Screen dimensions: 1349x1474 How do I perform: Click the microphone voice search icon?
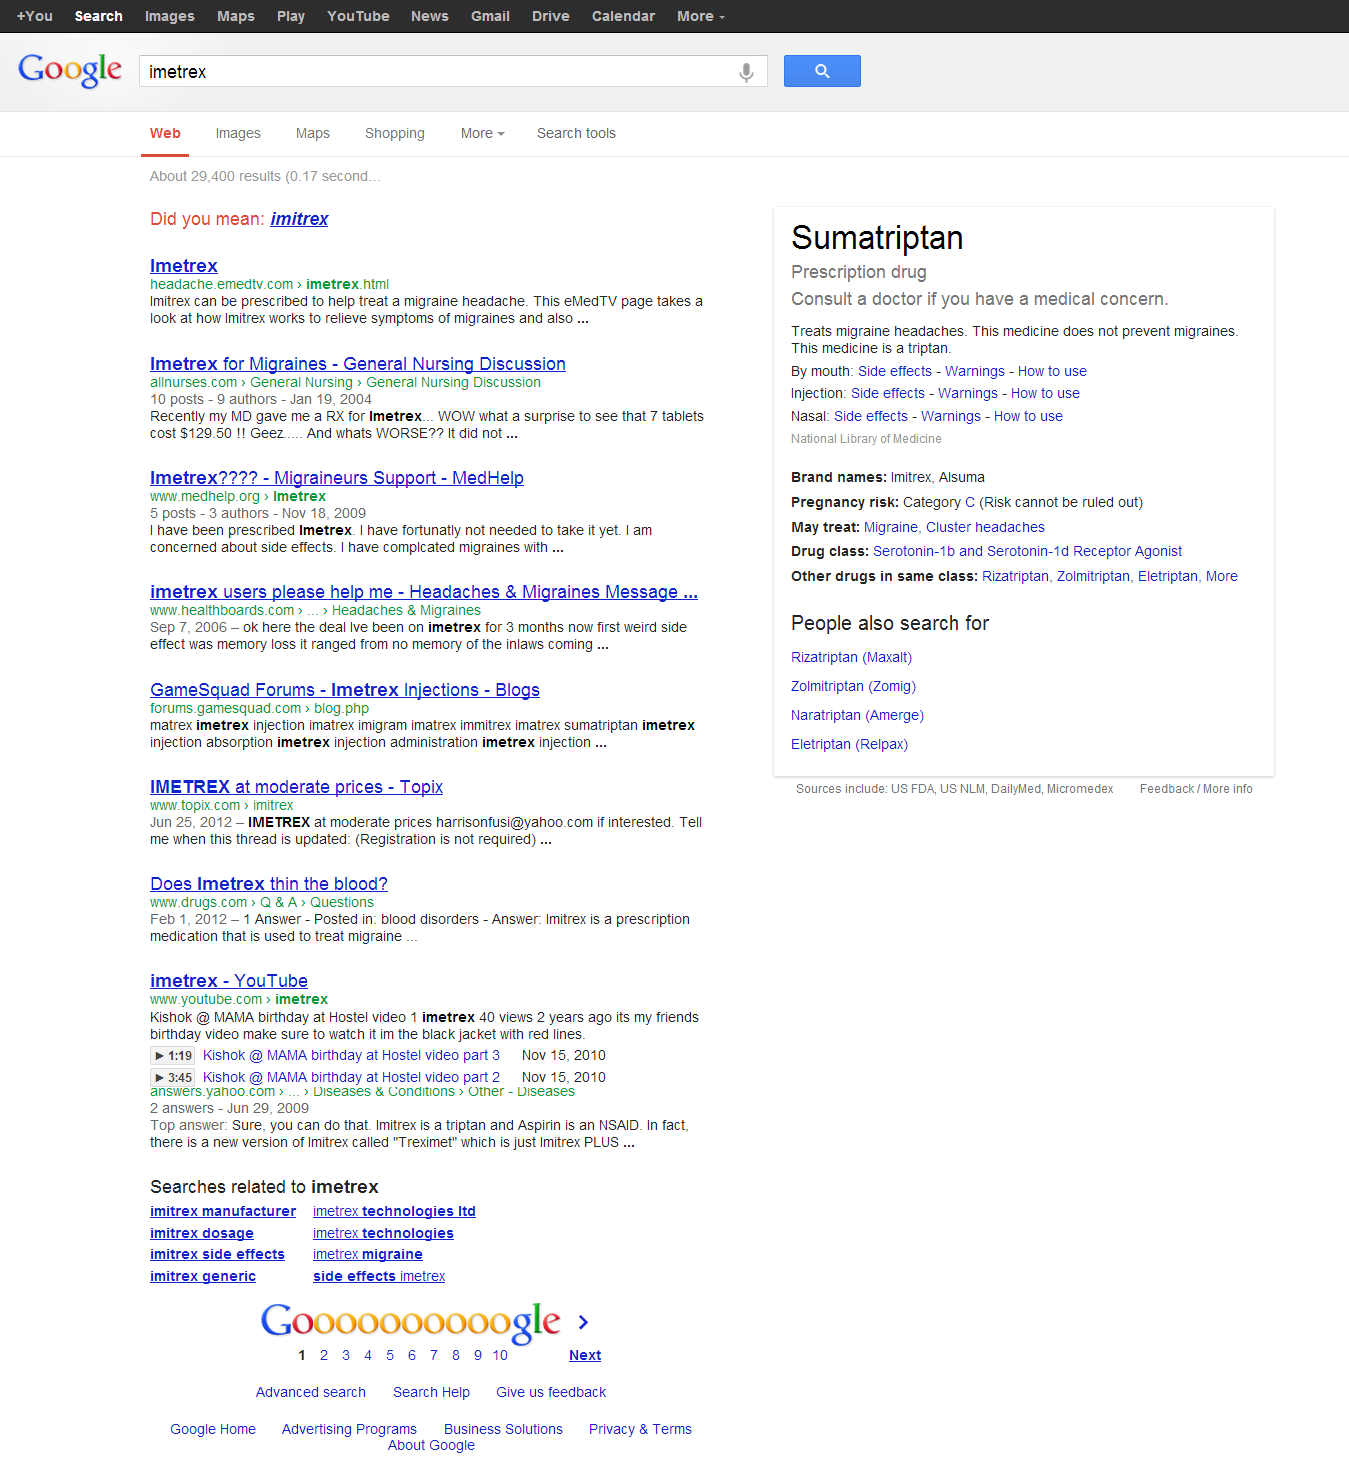pyautogui.click(x=746, y=72)
